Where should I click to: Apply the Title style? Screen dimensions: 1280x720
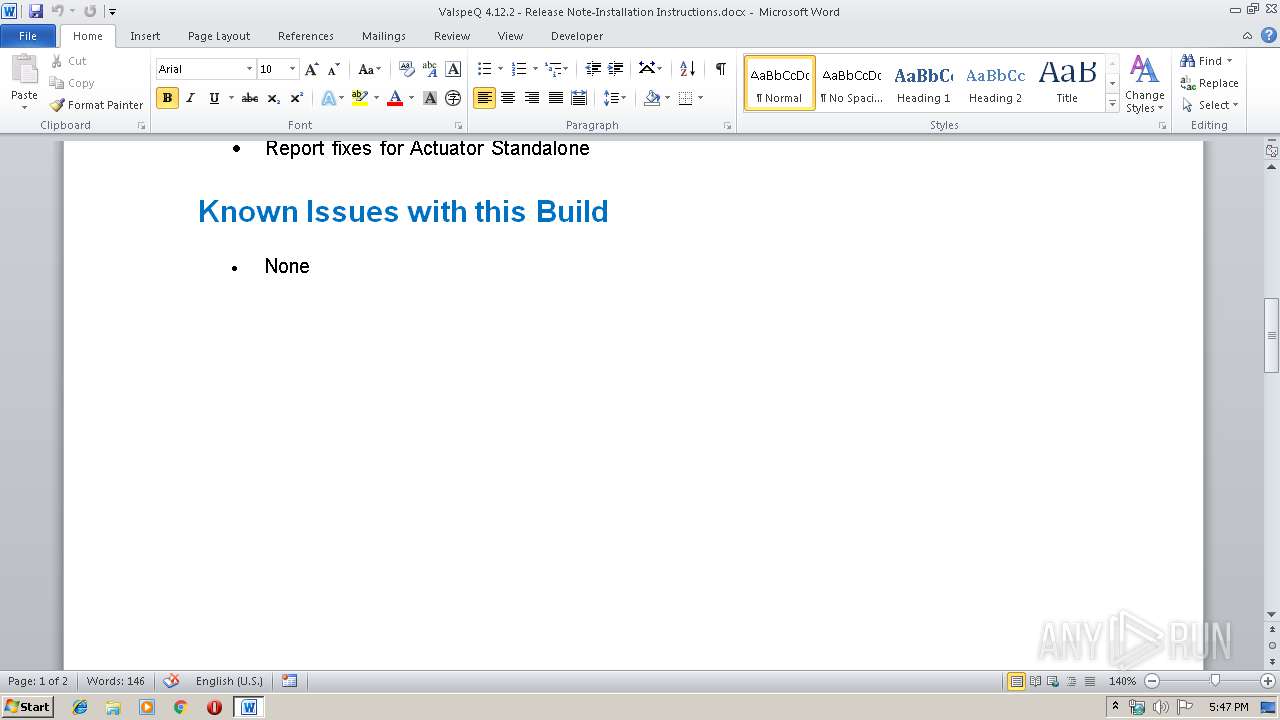pos(1067,83)
